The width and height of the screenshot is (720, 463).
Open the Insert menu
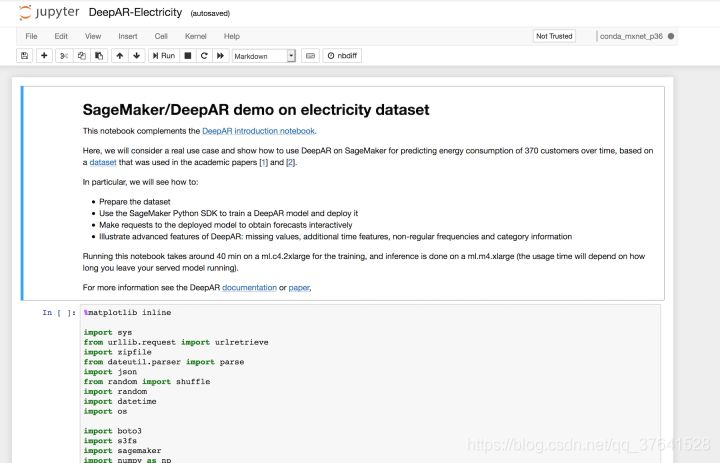[x=128, y=36]
